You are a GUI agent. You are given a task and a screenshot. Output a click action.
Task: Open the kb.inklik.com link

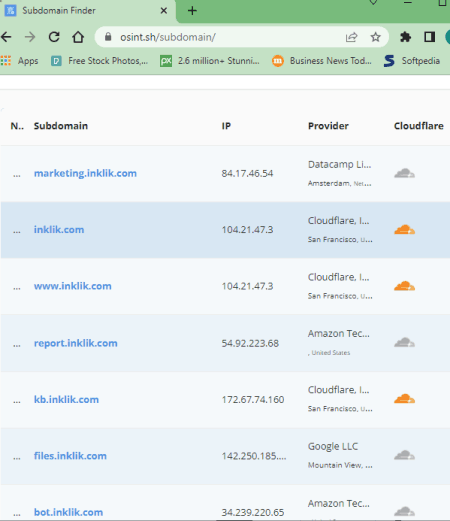(66, 399)
